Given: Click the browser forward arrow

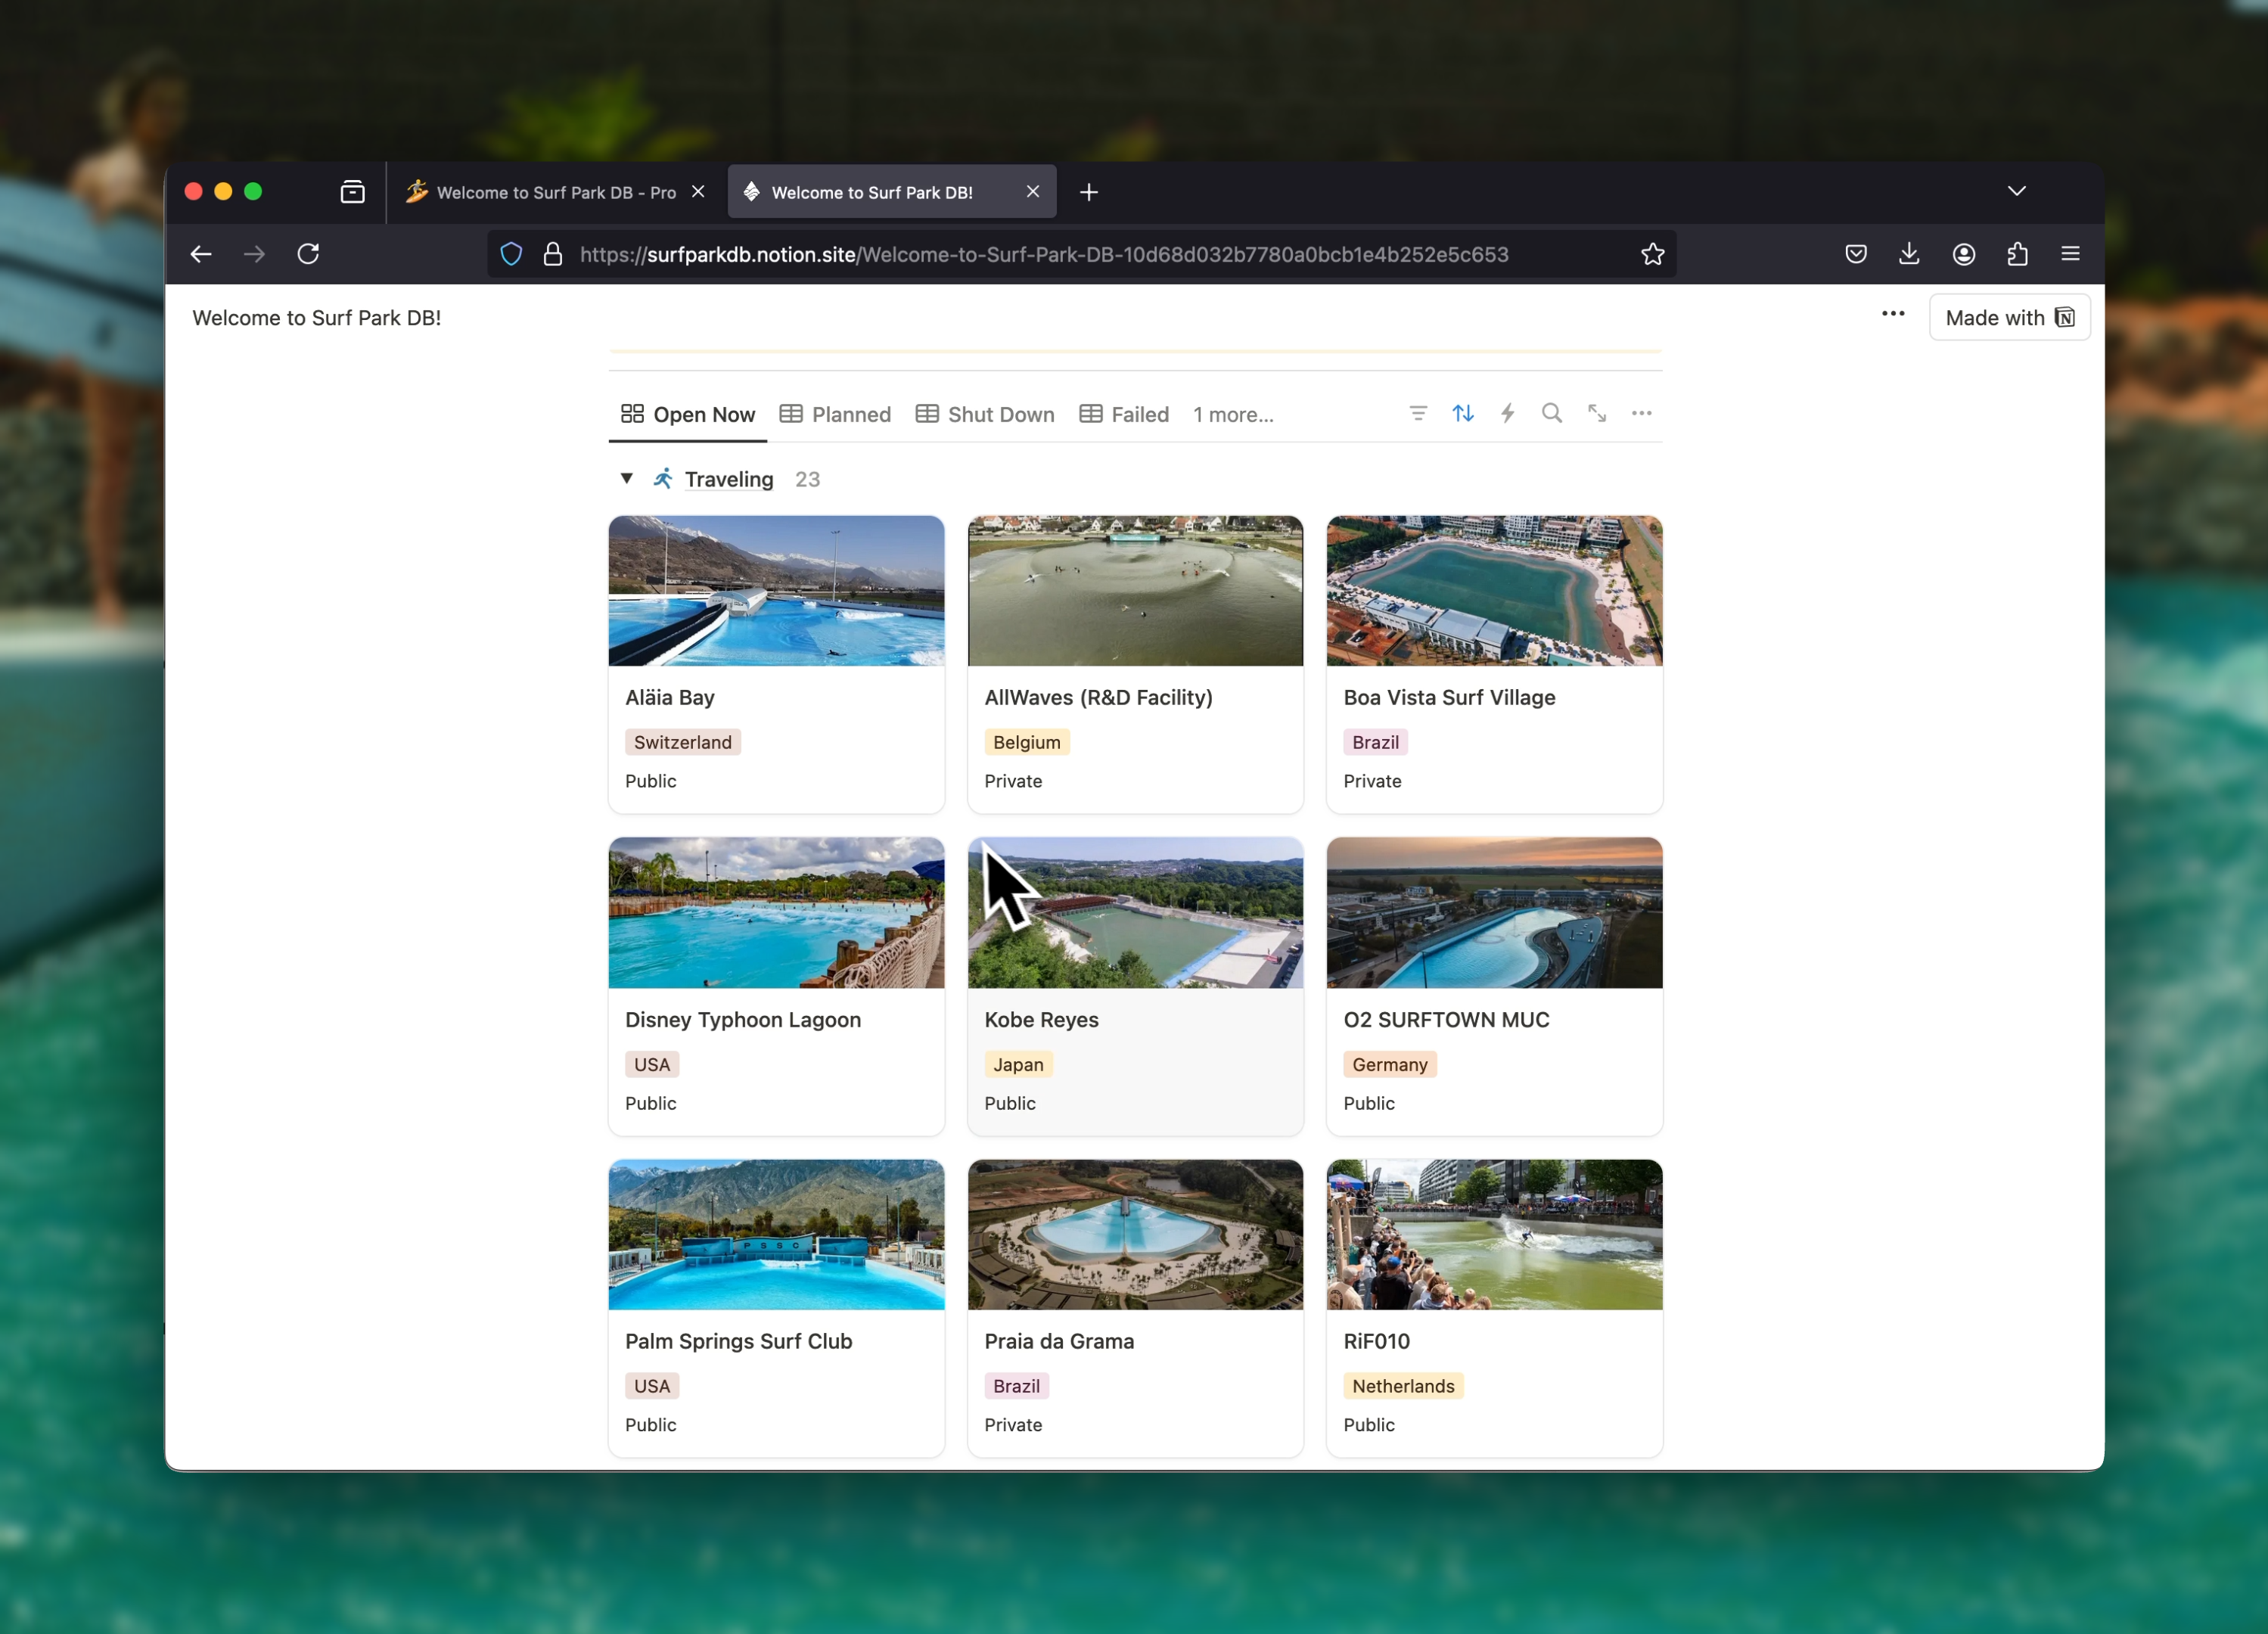Looking at the screenshot, I should pos(254,254).
